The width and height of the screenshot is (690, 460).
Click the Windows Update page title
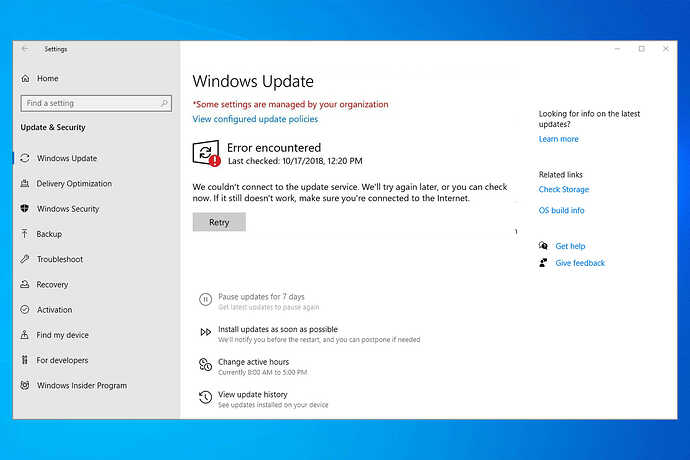(253, 81)
